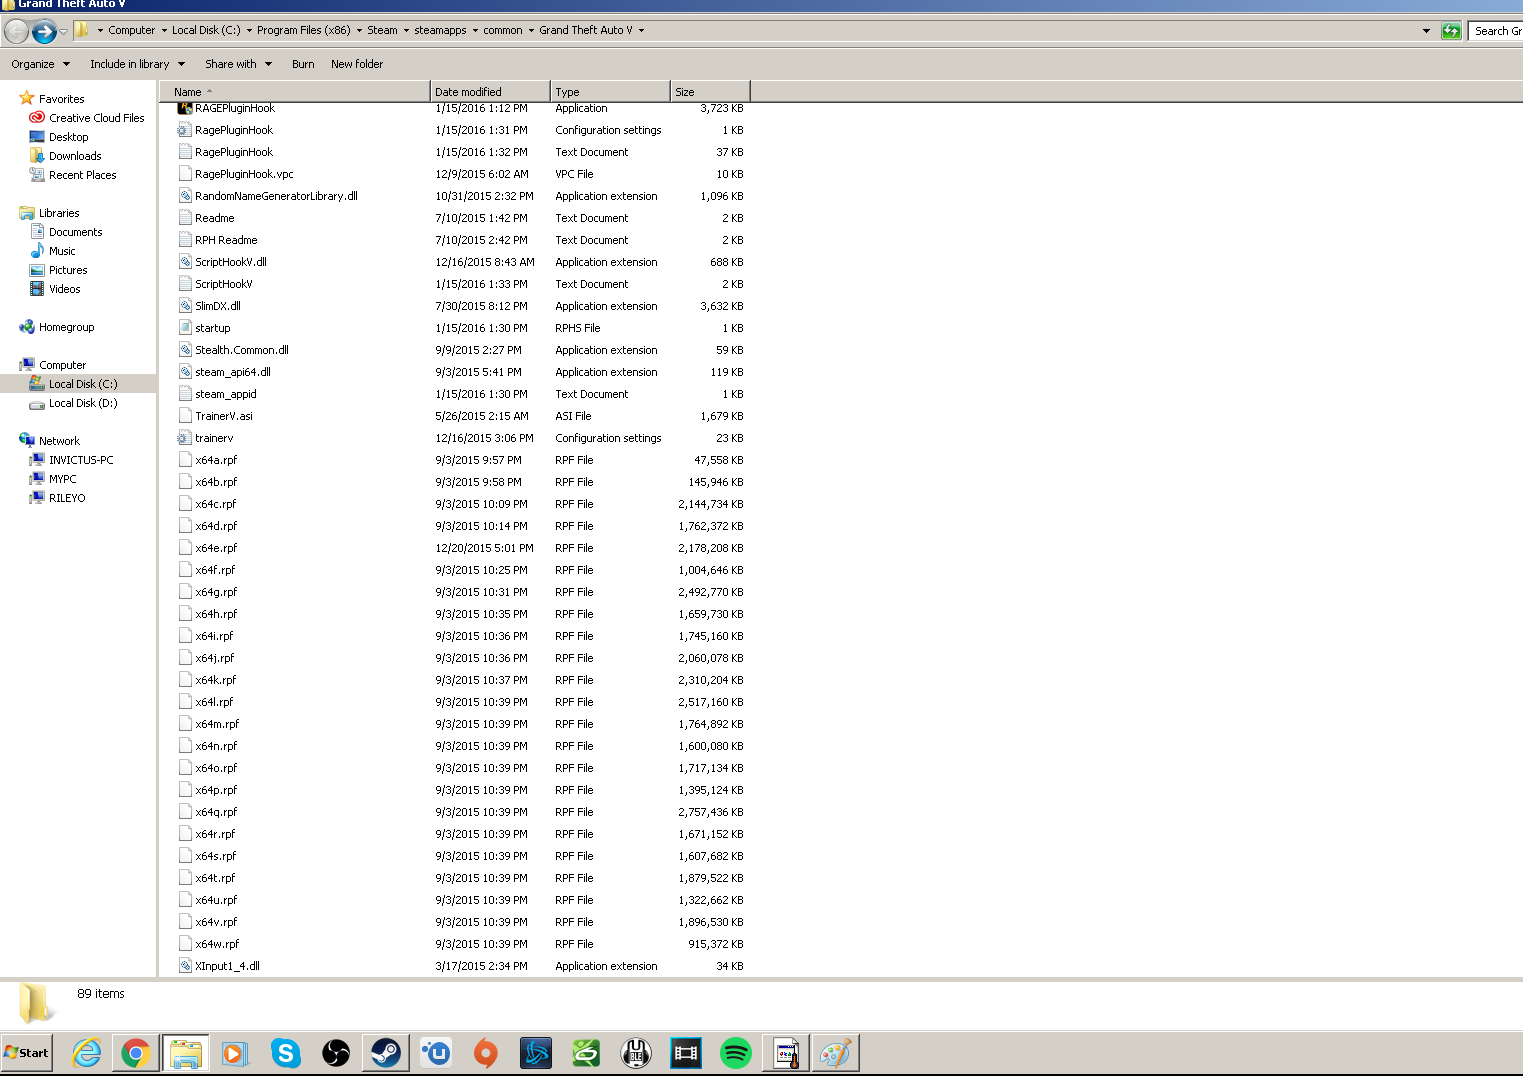1523x1076 pixels.
Task: Open Spotify from the taskbar
Action: (x=736, y=1053)
